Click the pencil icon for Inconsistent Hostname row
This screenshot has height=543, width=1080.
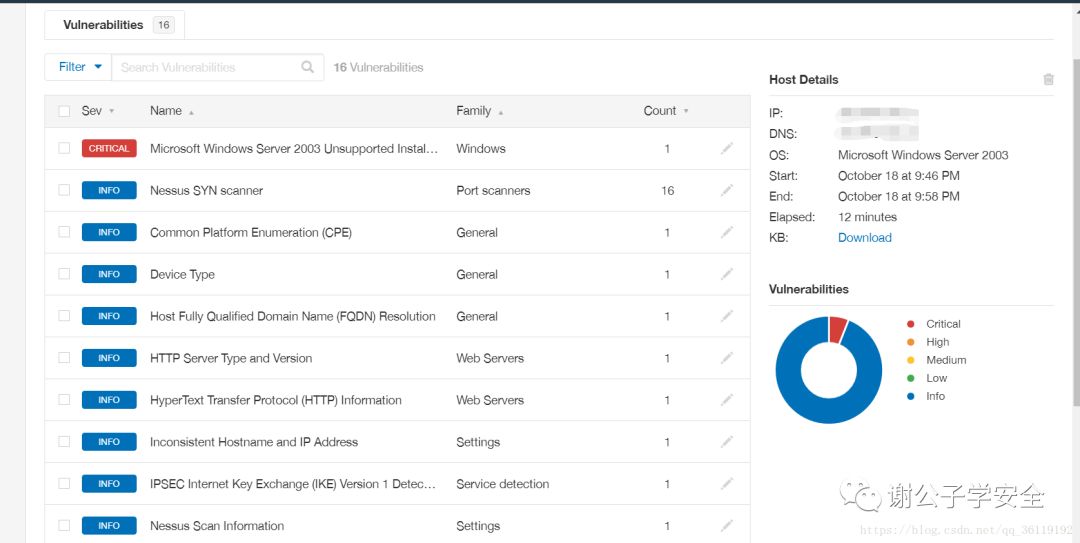(x=727, y=442)
